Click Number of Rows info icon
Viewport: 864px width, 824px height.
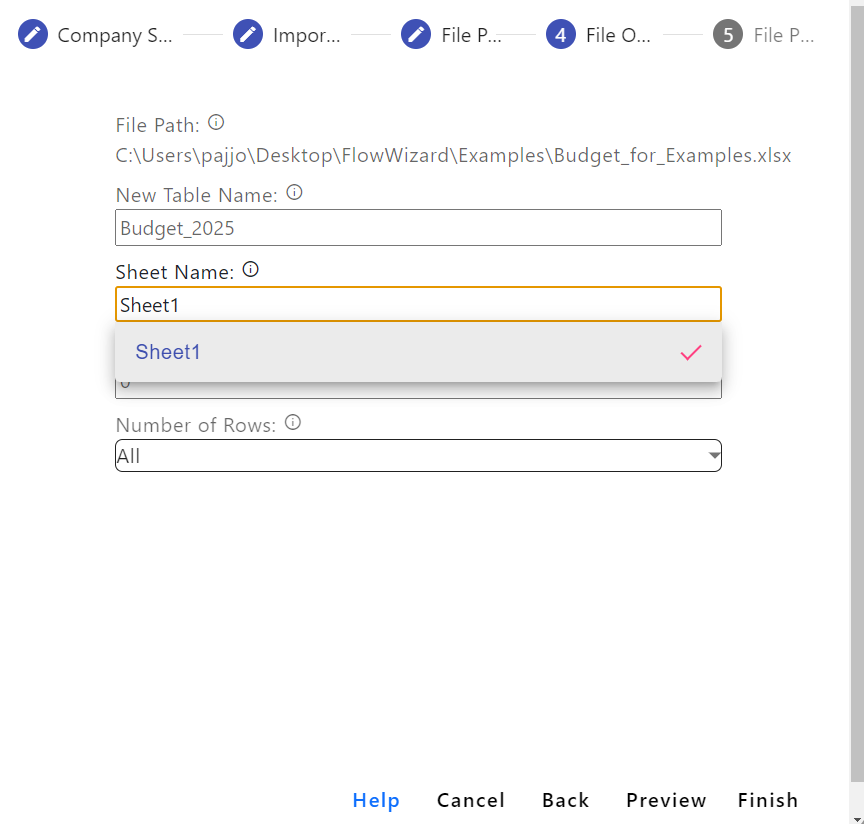(x=293, y=422)
